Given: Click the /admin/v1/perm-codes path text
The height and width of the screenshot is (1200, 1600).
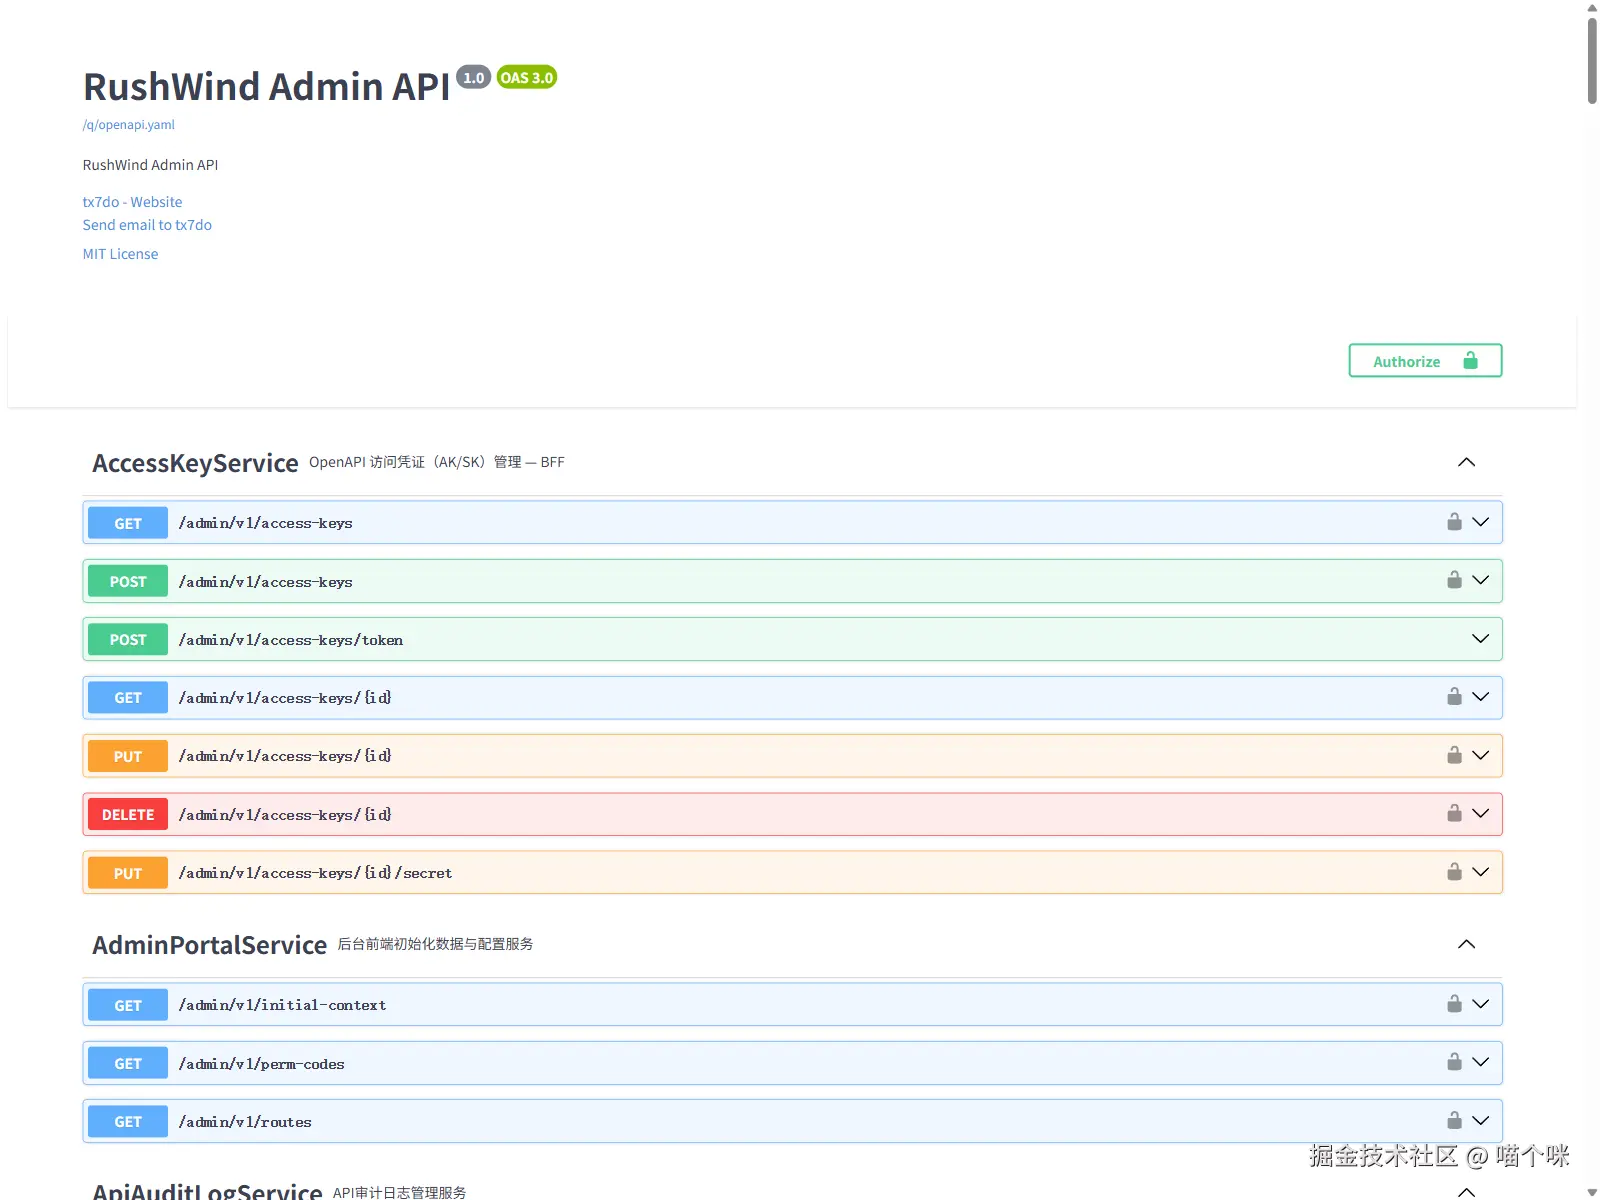Looking at the screenshot, I should point(261,1064).
